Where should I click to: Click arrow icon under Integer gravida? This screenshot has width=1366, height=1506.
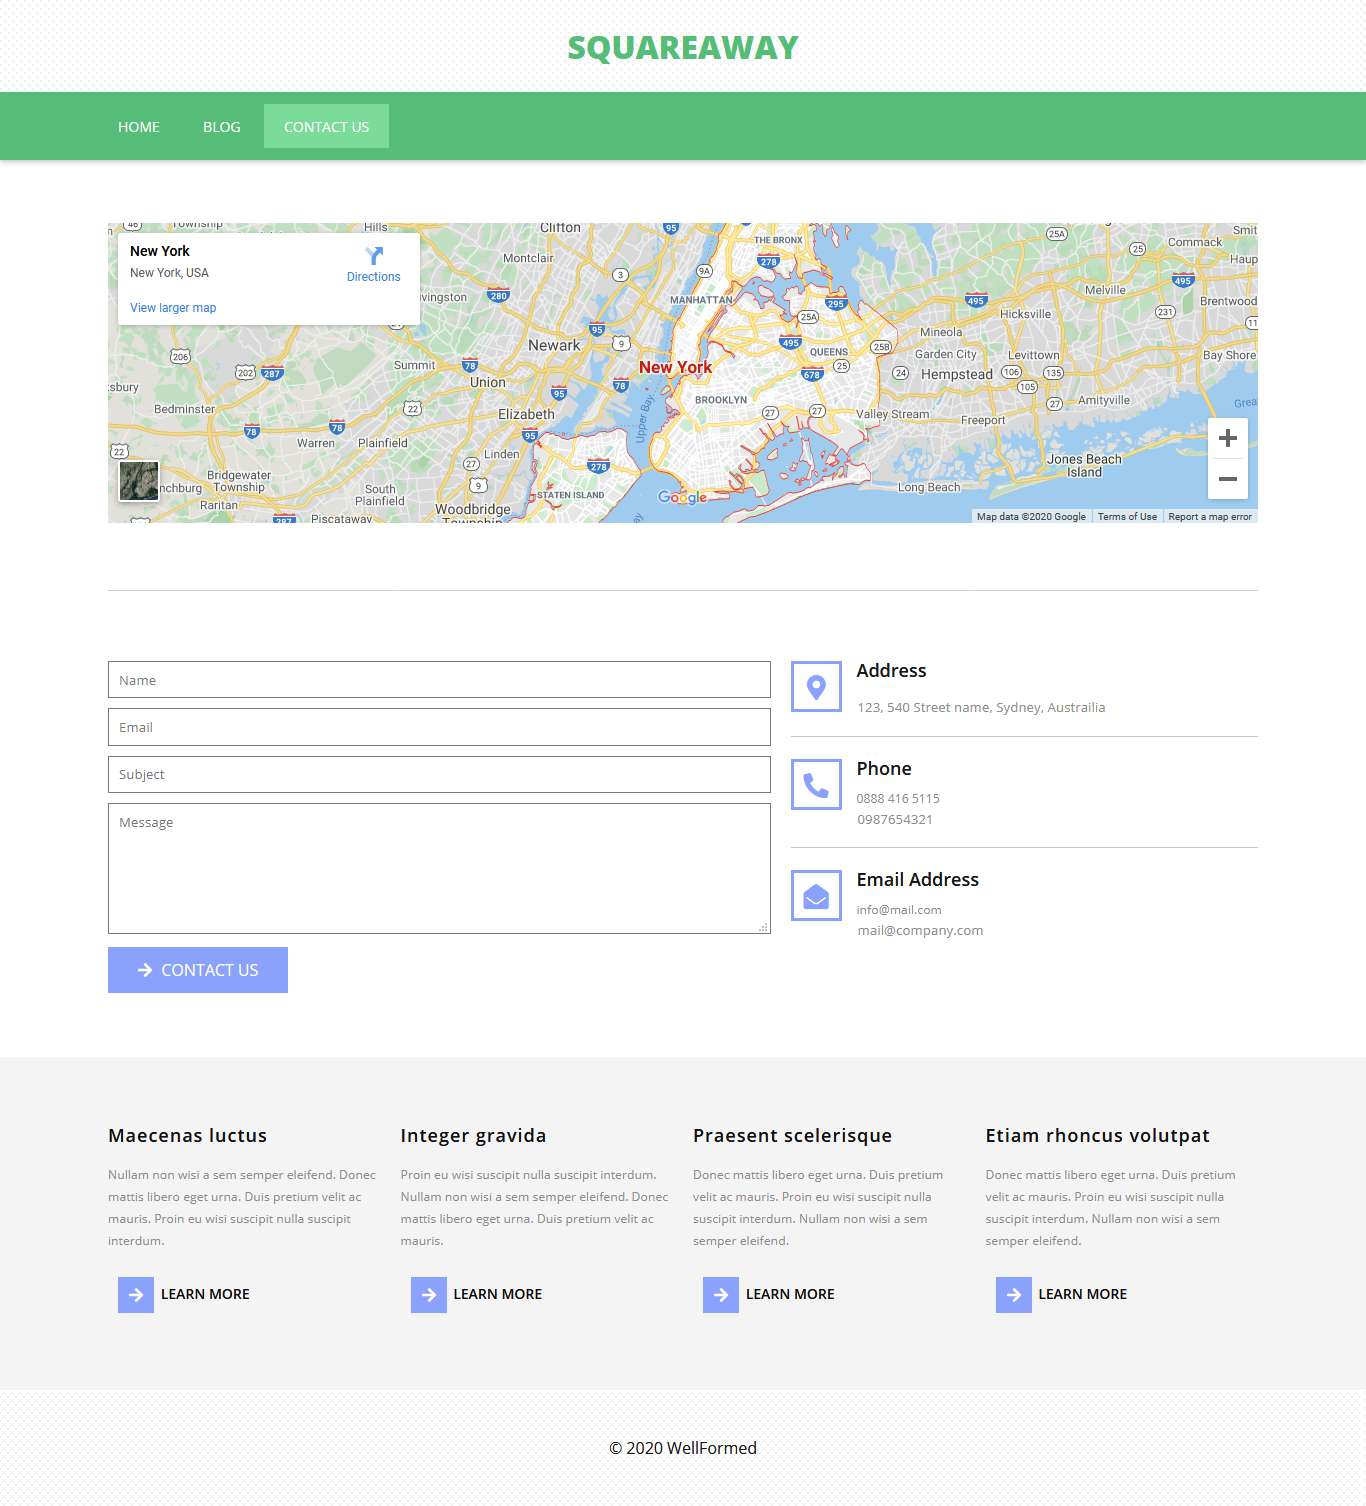pyautogui.click(x=429, y=1295)
